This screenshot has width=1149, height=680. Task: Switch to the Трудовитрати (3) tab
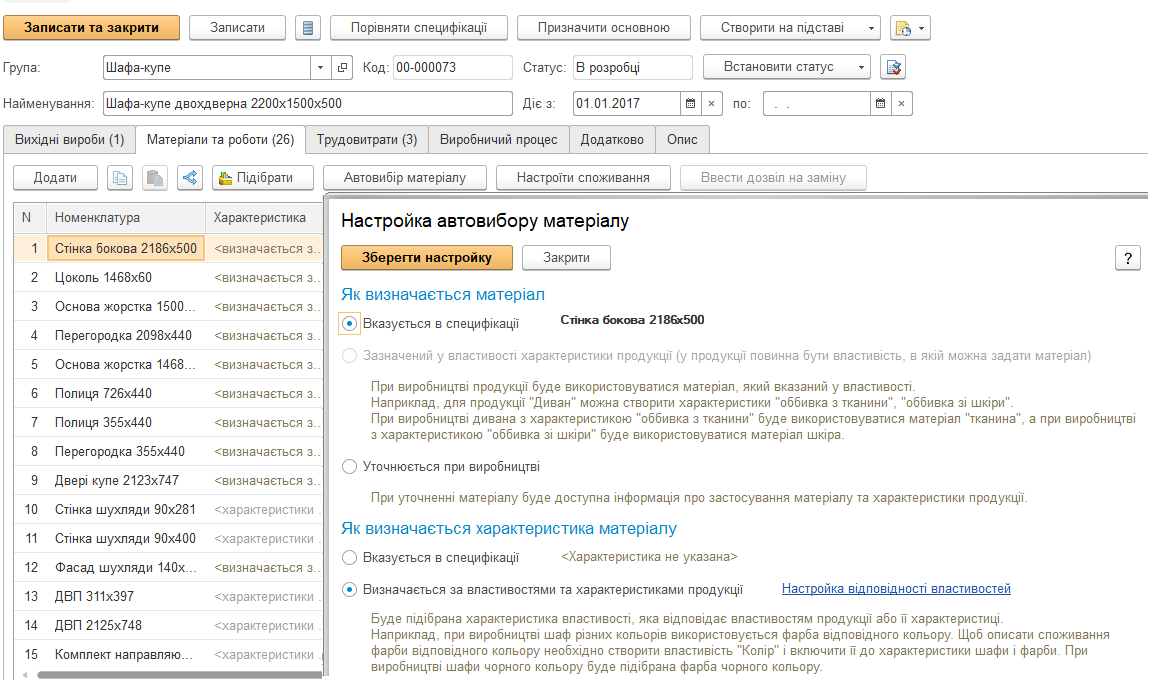pos(367,140)
